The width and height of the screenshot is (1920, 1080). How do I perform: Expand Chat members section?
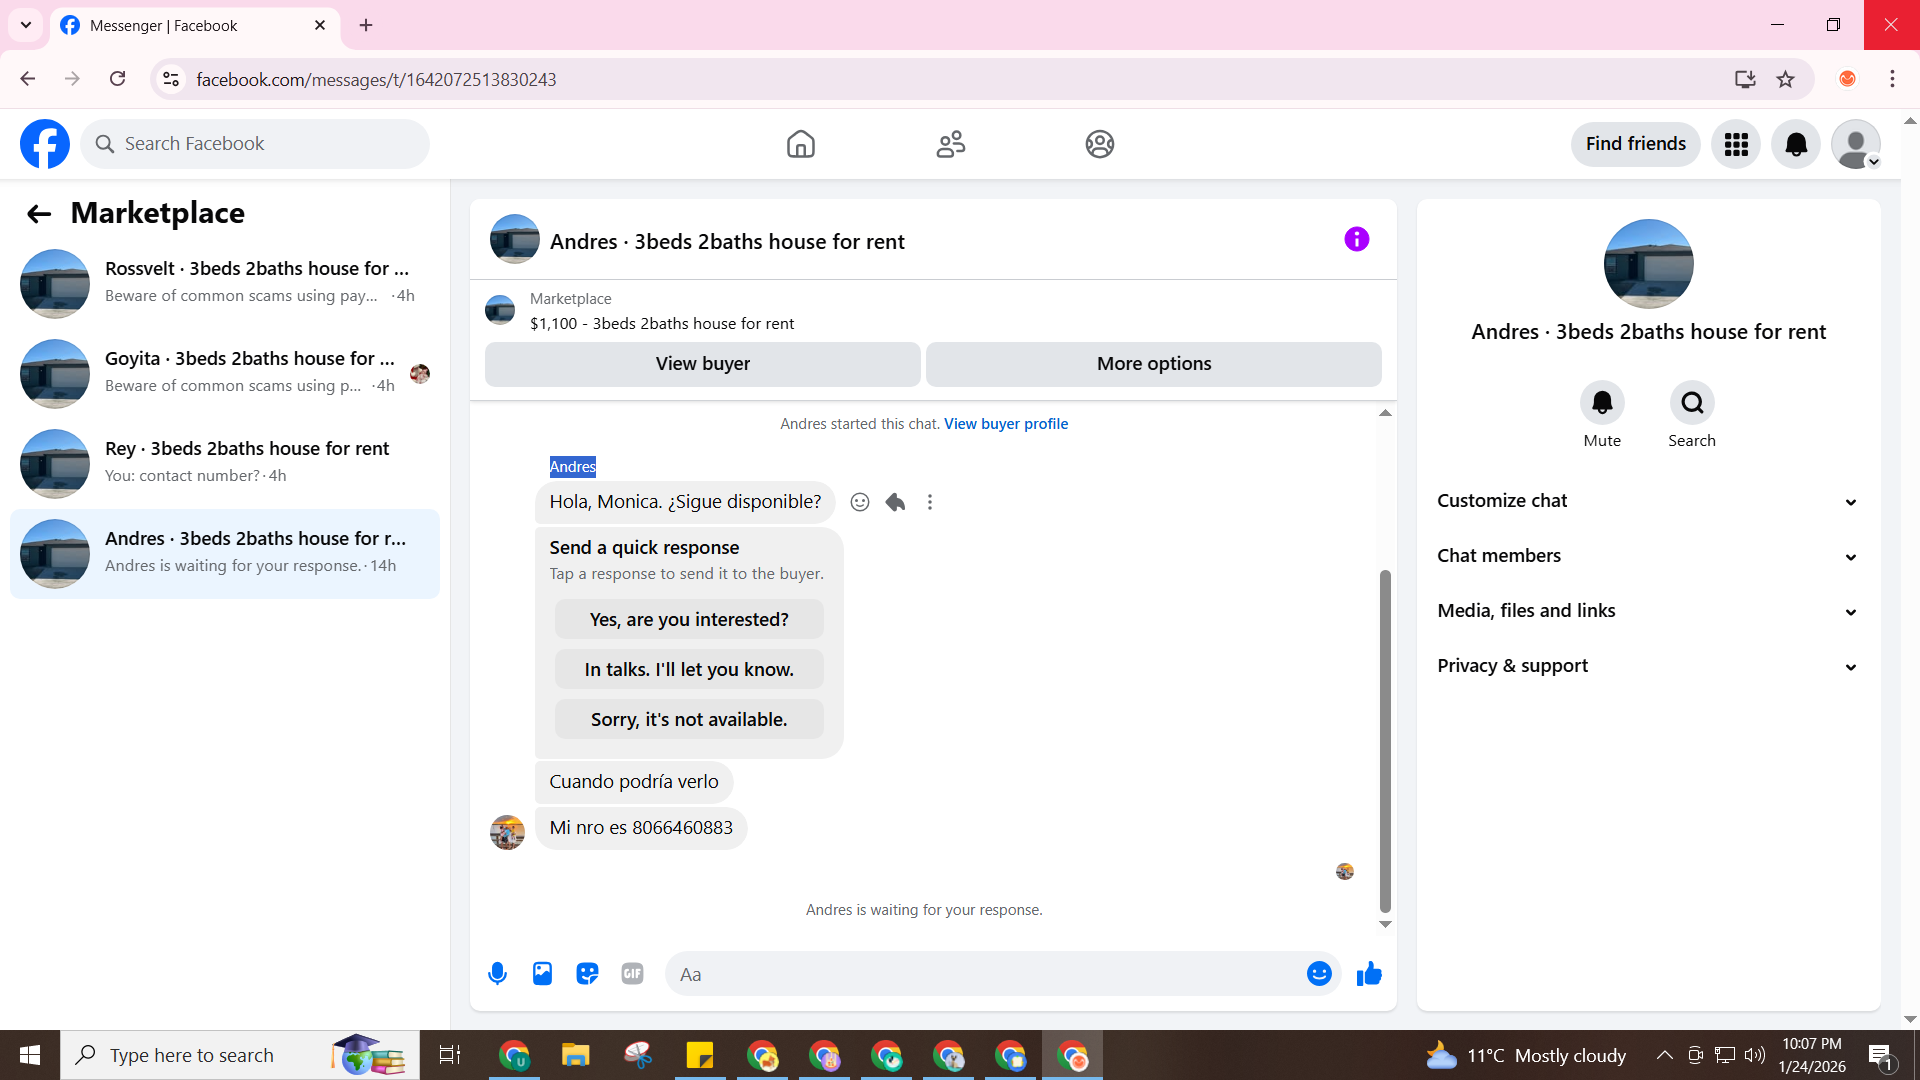(x=1648, y=556)
